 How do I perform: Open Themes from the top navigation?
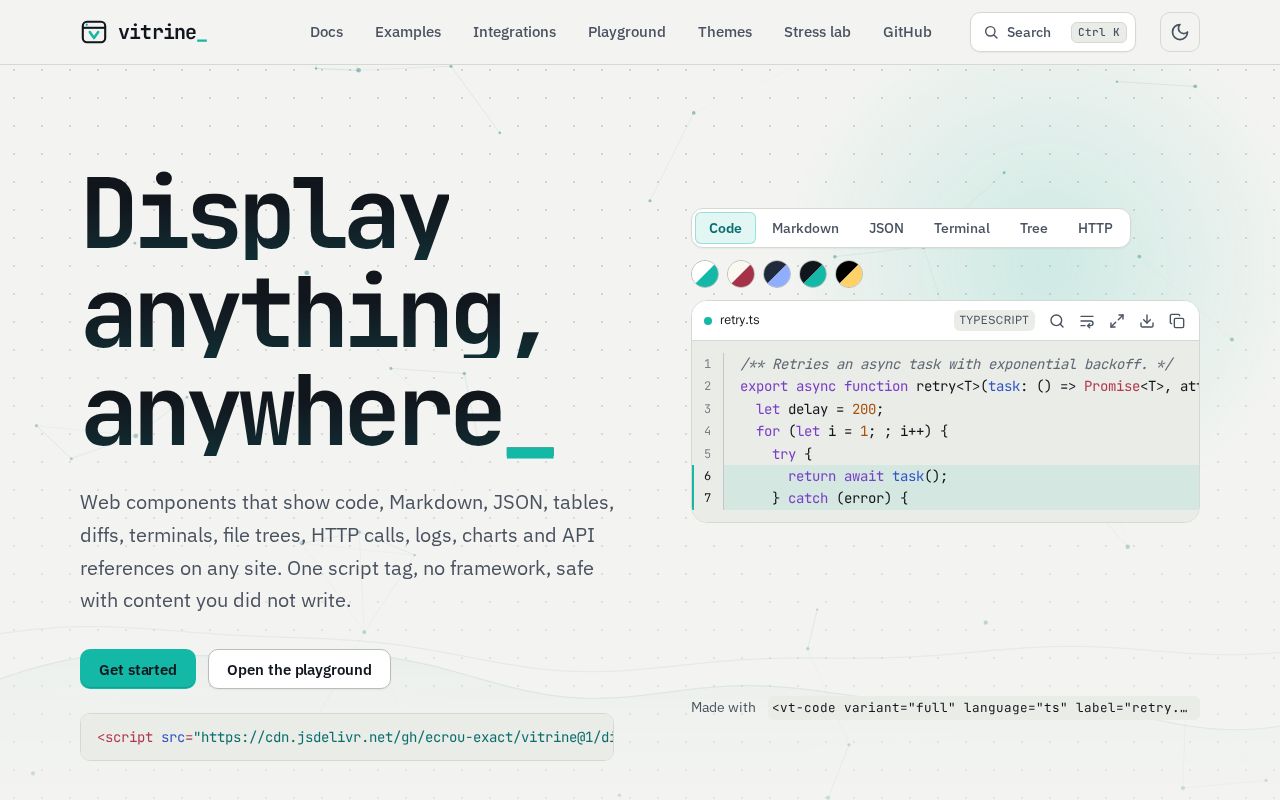(x=725, y=32)
